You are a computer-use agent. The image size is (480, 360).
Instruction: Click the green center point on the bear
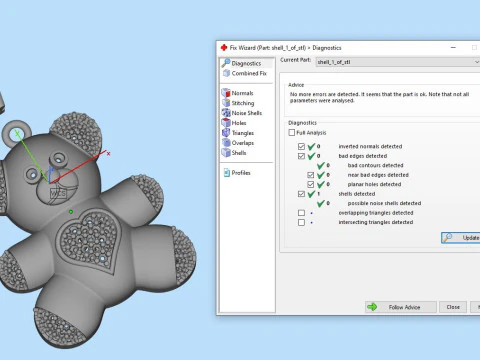coord(71,212)
